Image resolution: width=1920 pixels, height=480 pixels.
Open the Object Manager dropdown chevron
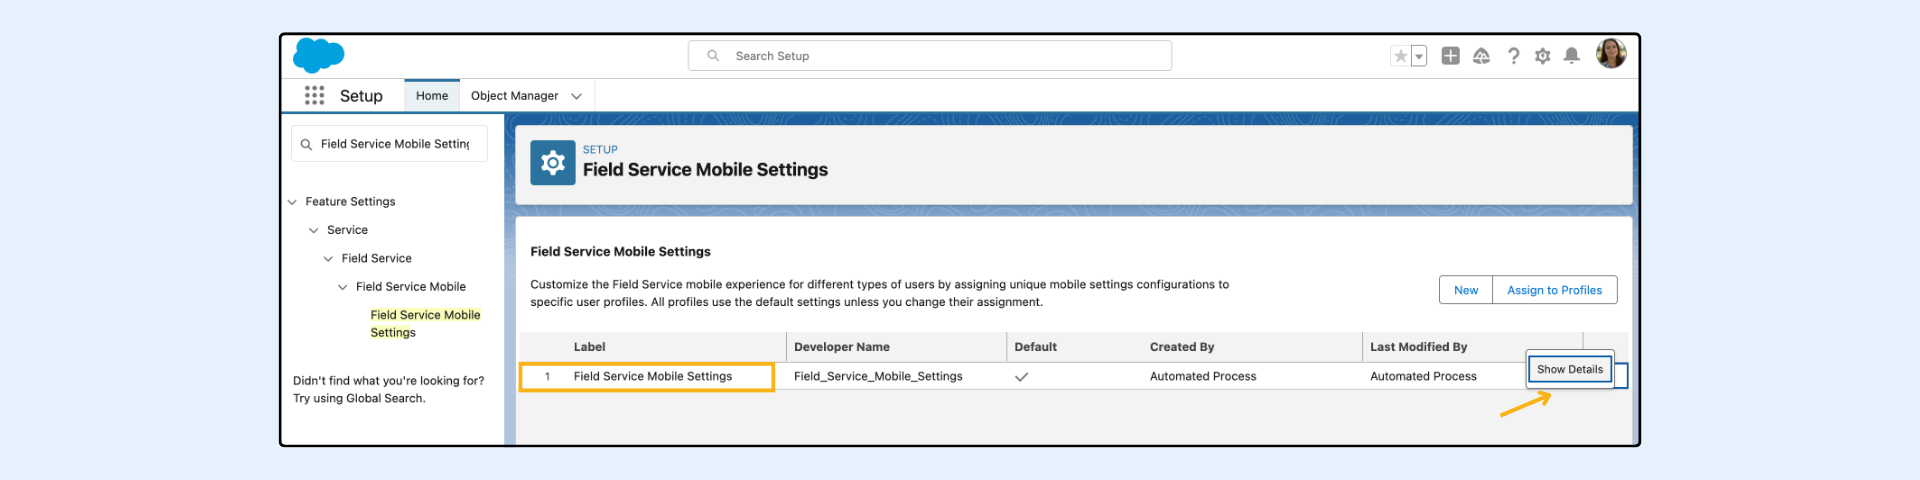pyautogui.click(x=576, y=96)
